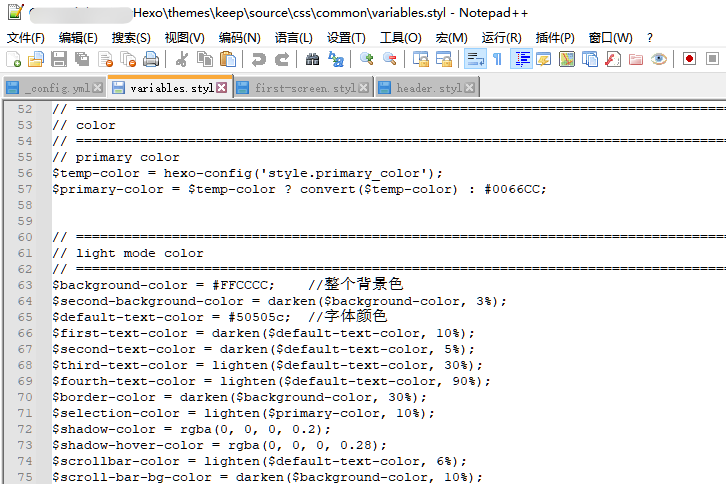
Task: Click the Open file folder icon
Action: coord(36,59)
